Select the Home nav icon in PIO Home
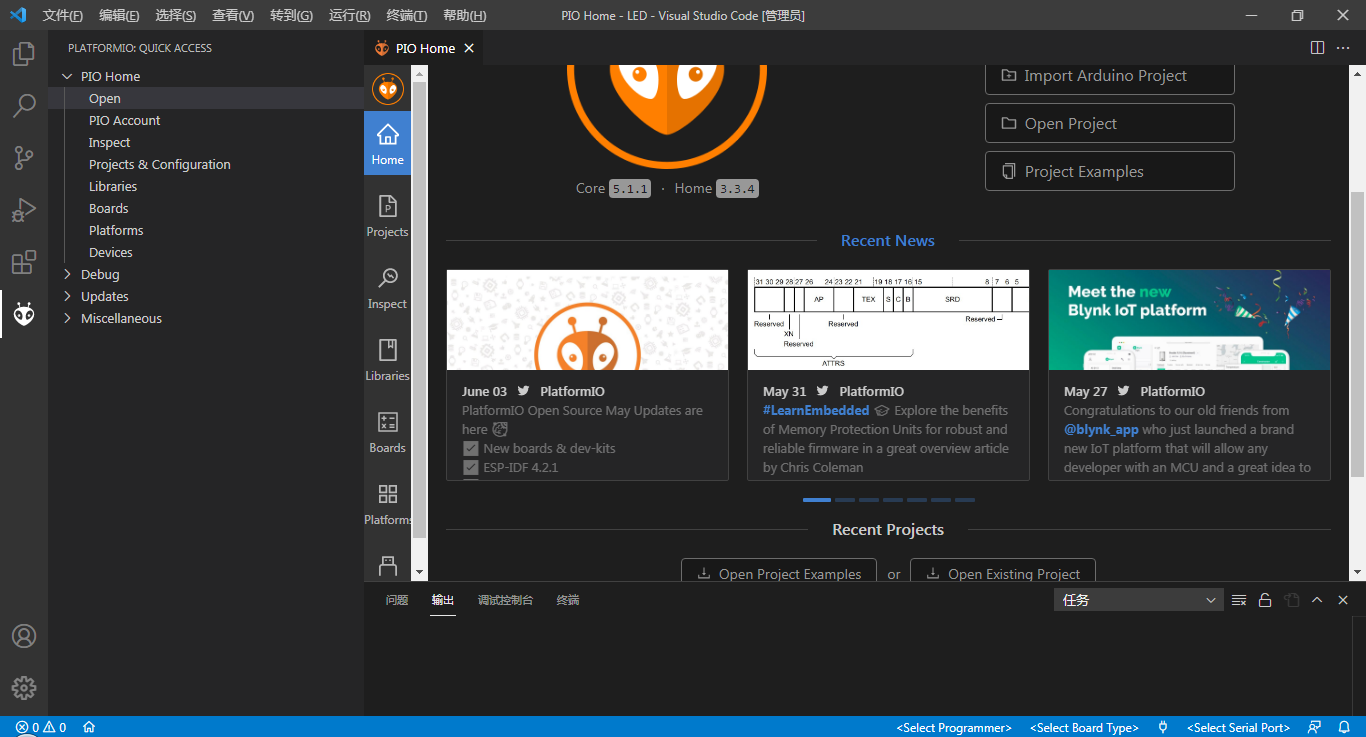This screenshot has width=1366, height=737. click(388, 143)
